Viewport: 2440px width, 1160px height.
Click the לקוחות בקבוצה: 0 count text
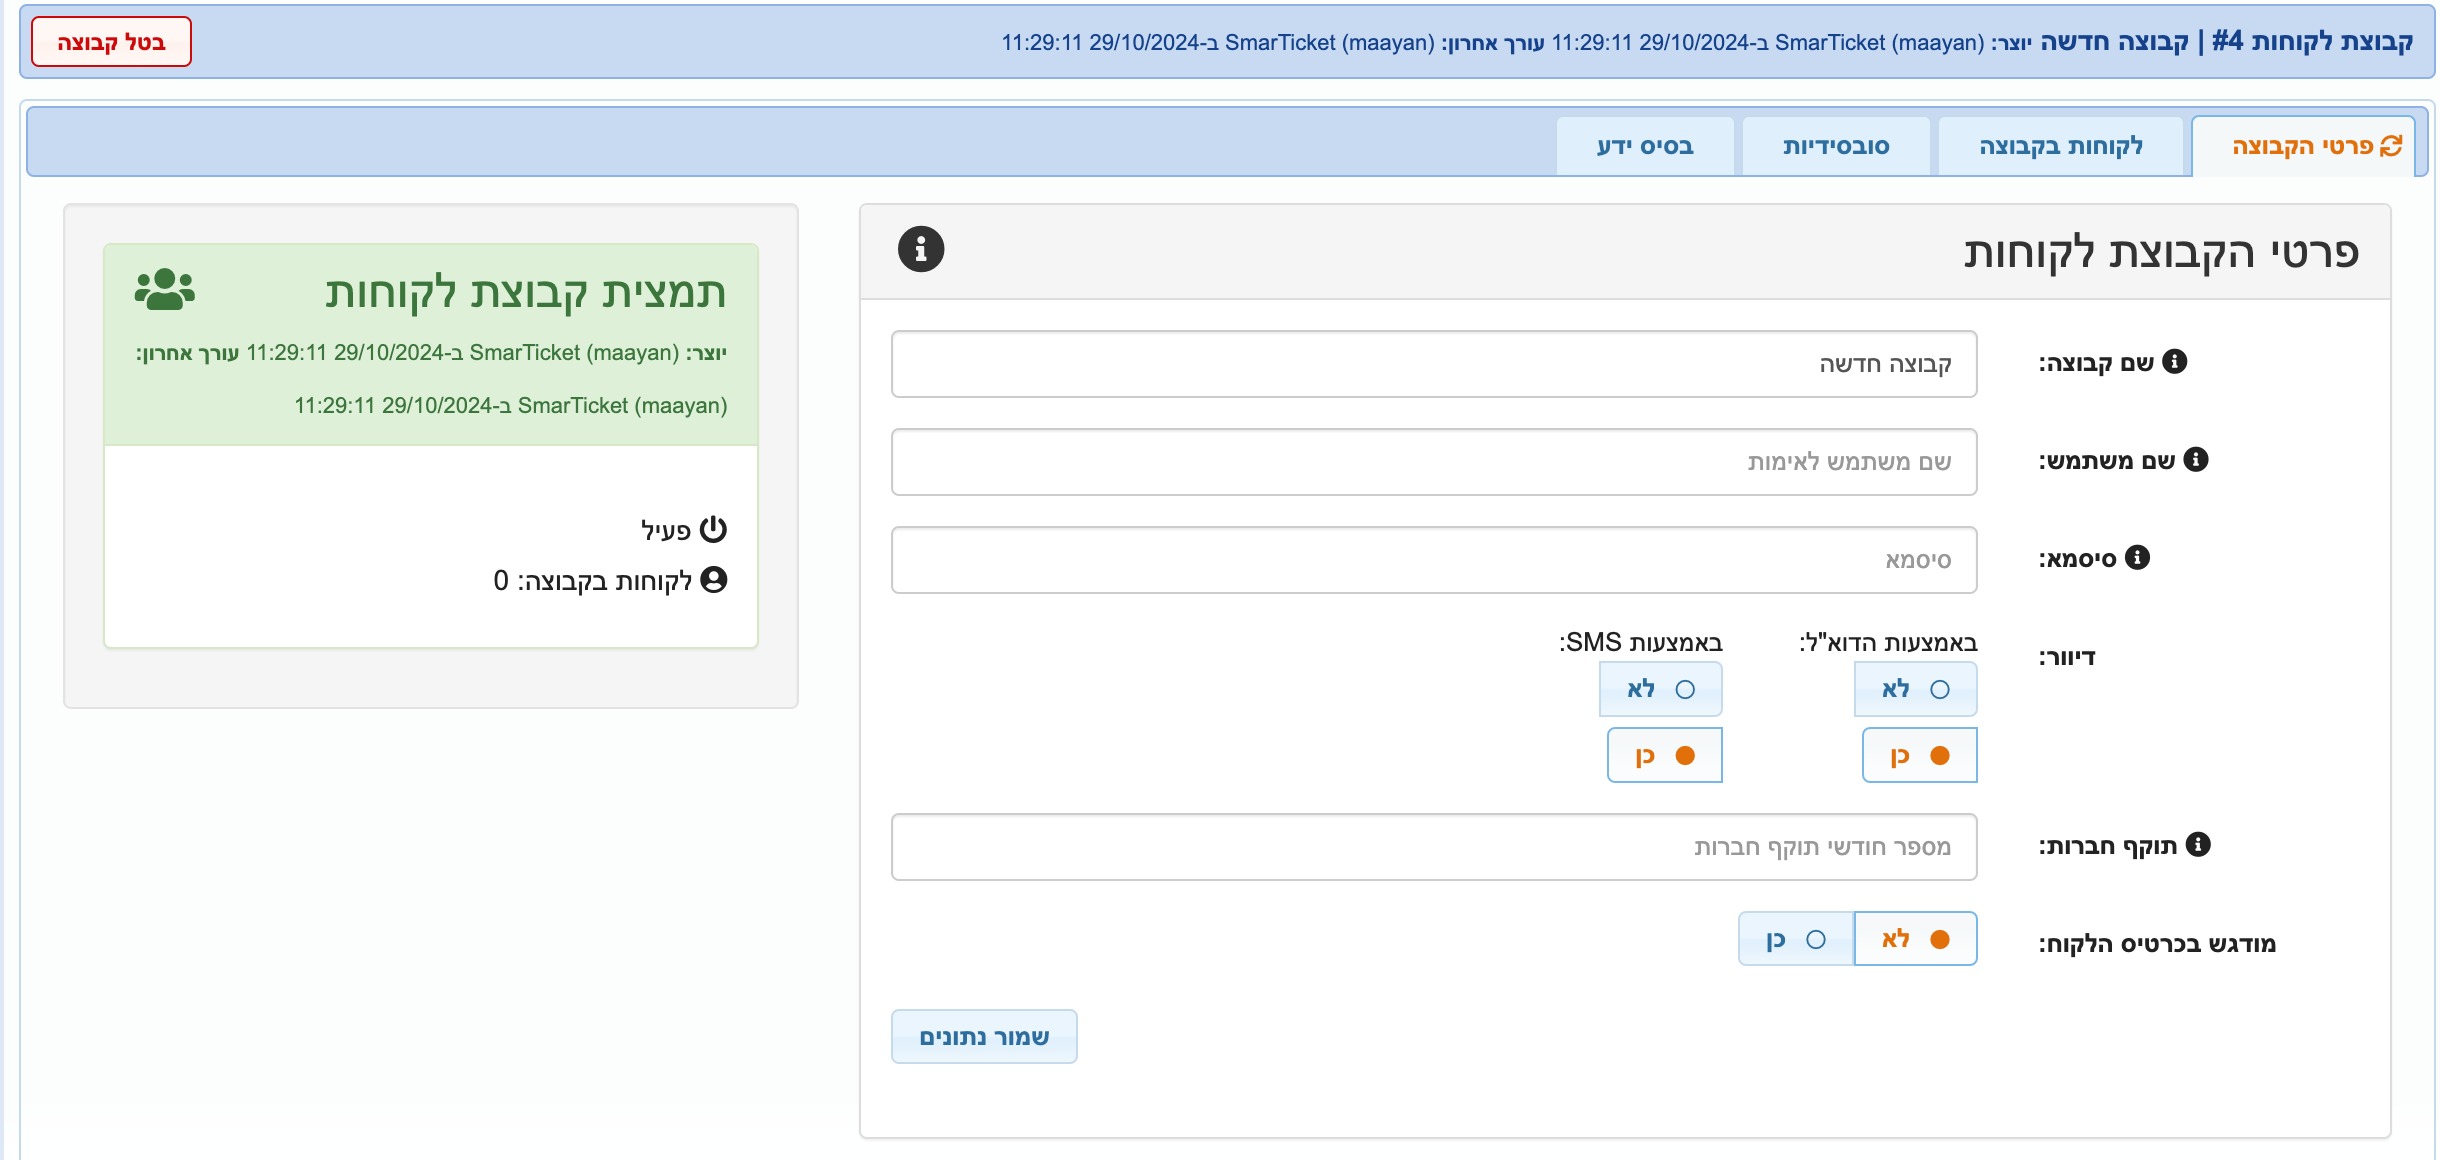(x=593, y=581)
